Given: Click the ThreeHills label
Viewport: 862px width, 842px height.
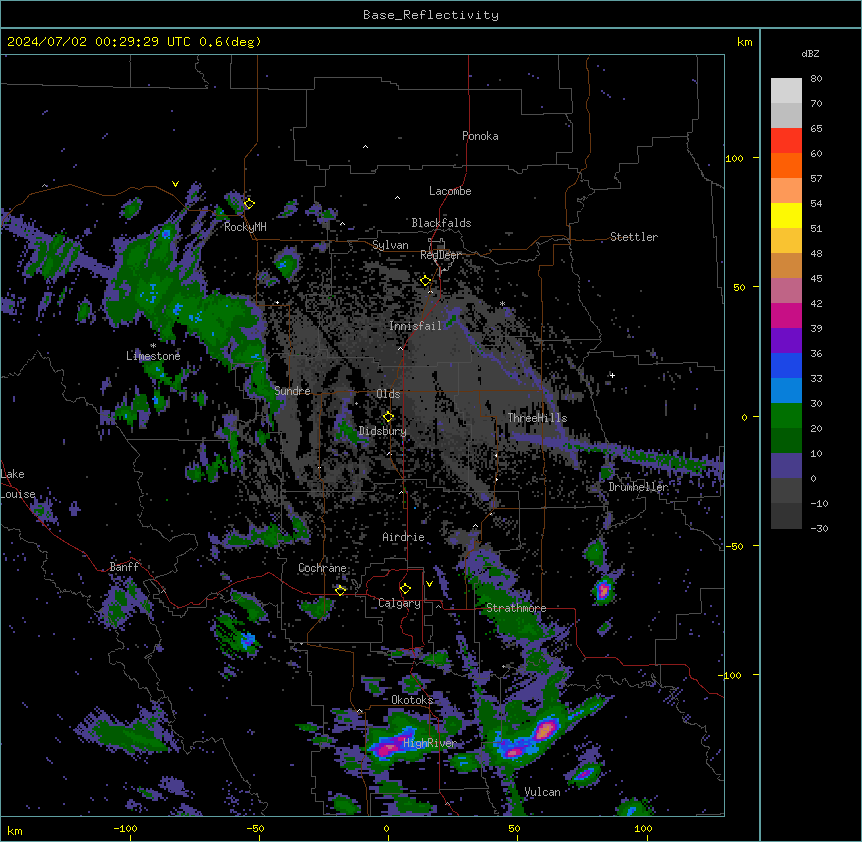Looking at the screenshot, I should tap(537, 418).
